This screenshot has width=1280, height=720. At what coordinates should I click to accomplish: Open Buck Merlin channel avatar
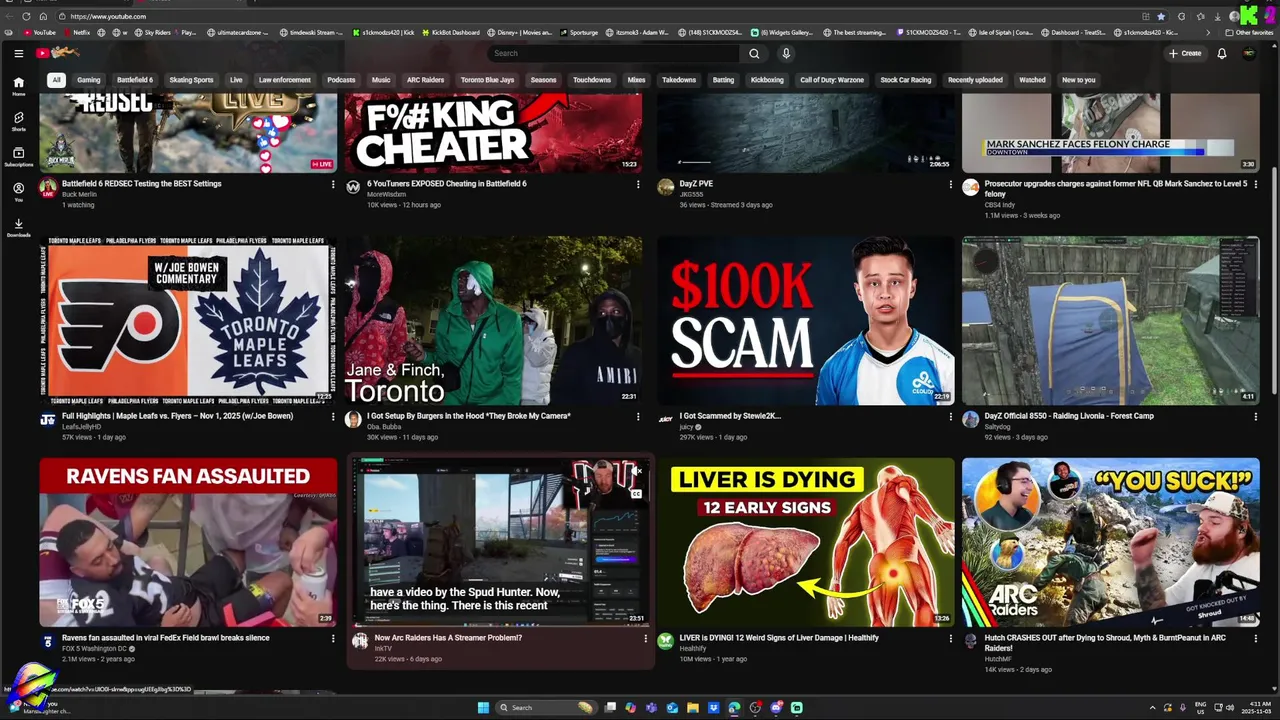click(48, 187)
